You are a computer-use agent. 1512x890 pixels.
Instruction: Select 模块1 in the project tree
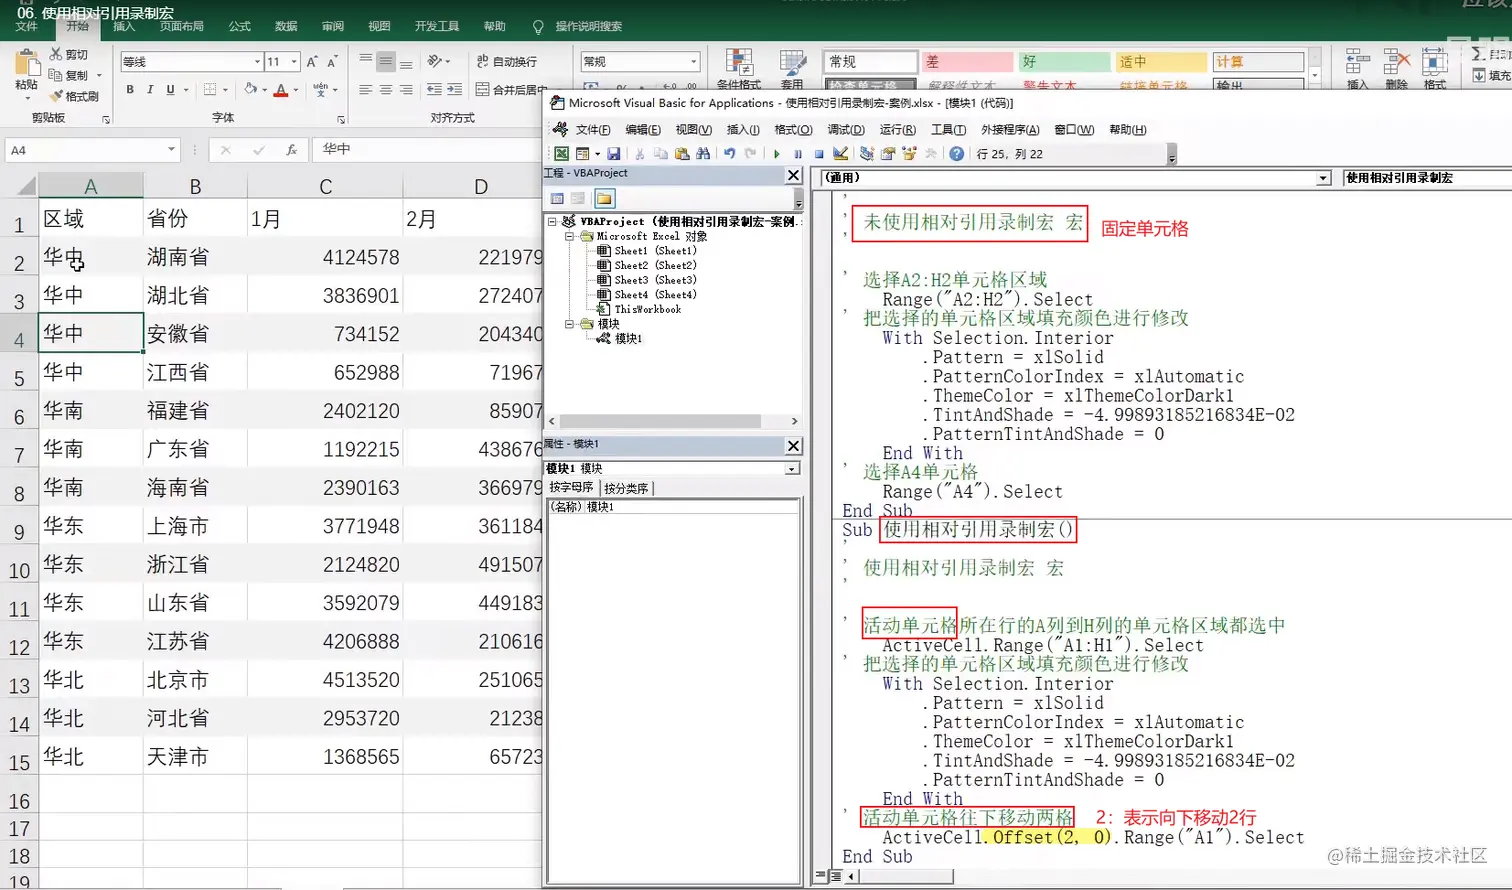tap(620, 338)
